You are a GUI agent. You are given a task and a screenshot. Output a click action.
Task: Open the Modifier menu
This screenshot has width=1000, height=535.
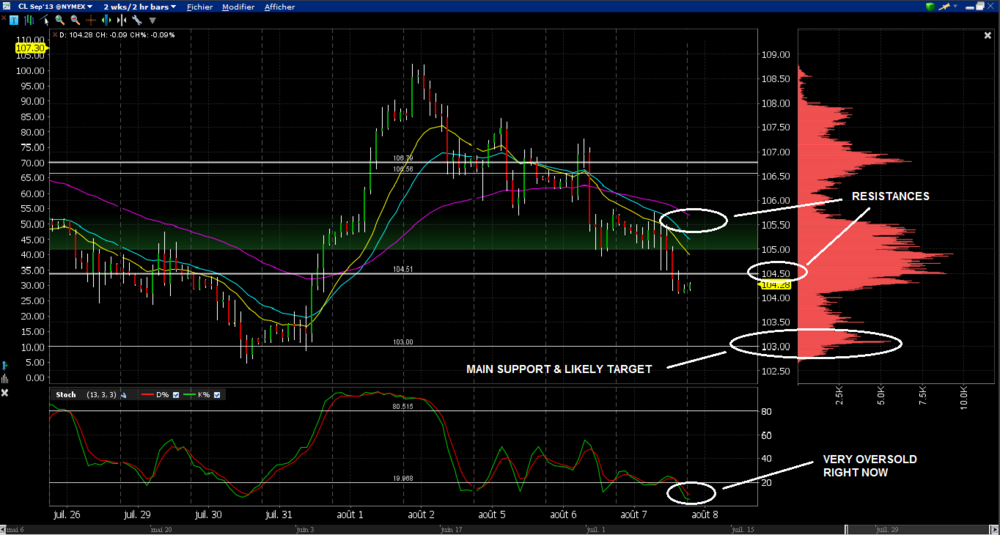(238, 7)
